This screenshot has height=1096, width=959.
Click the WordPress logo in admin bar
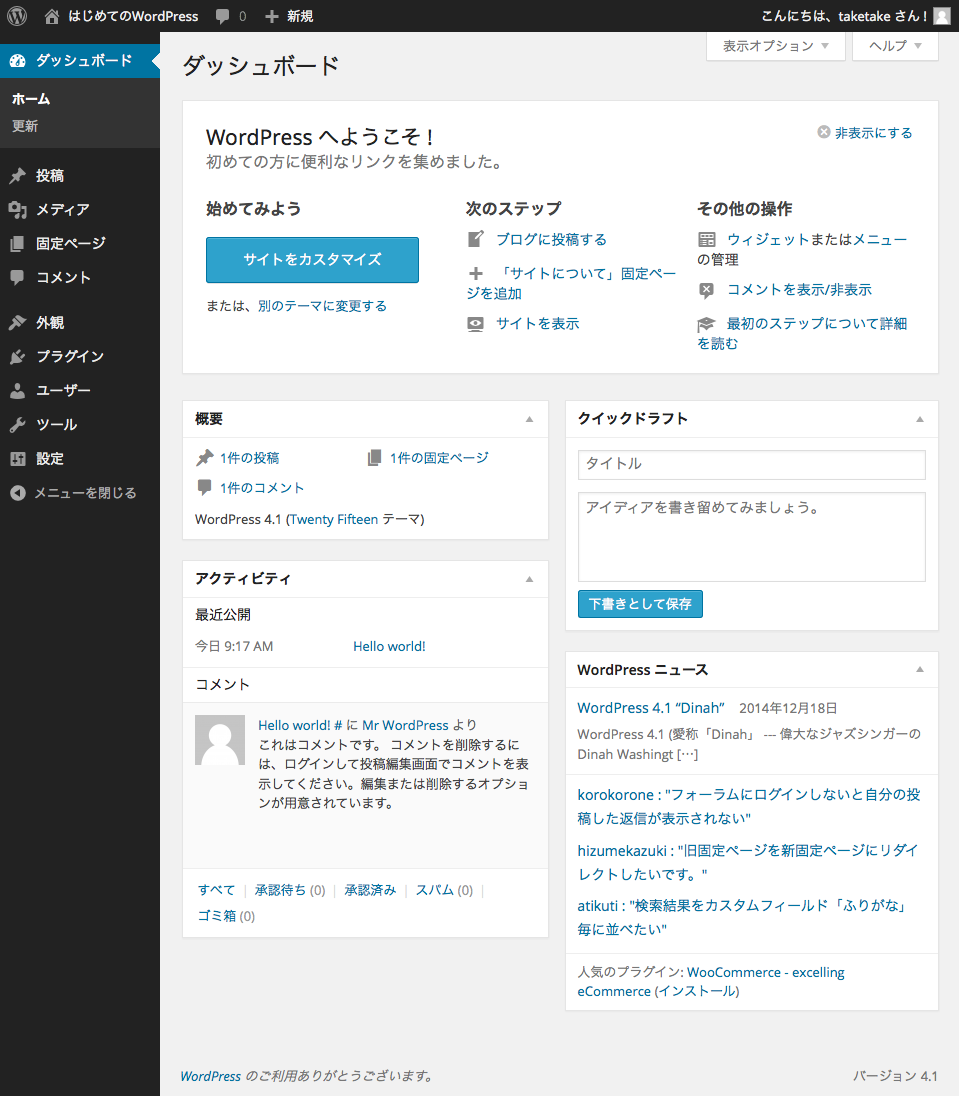[17, 16]
